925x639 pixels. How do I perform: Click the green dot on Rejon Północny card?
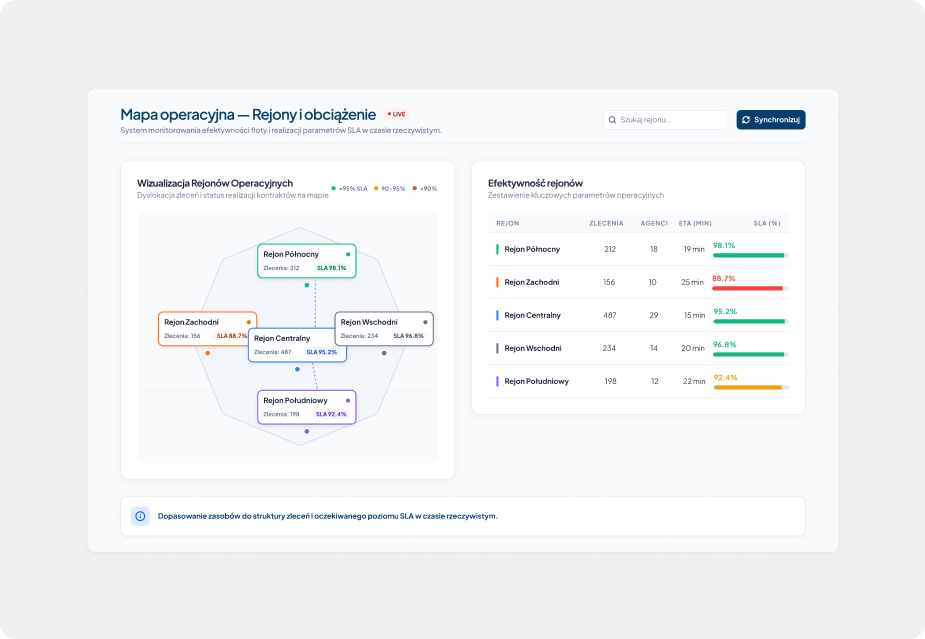tap(348, 254)
